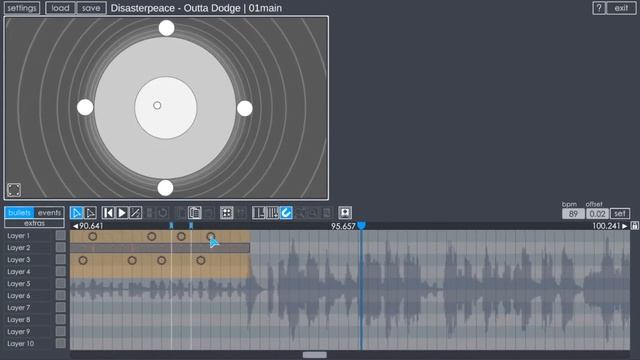This screenshot has height=360, width=640.
Task: Select the Layer 5 label
Action: [x=18, y=284]
